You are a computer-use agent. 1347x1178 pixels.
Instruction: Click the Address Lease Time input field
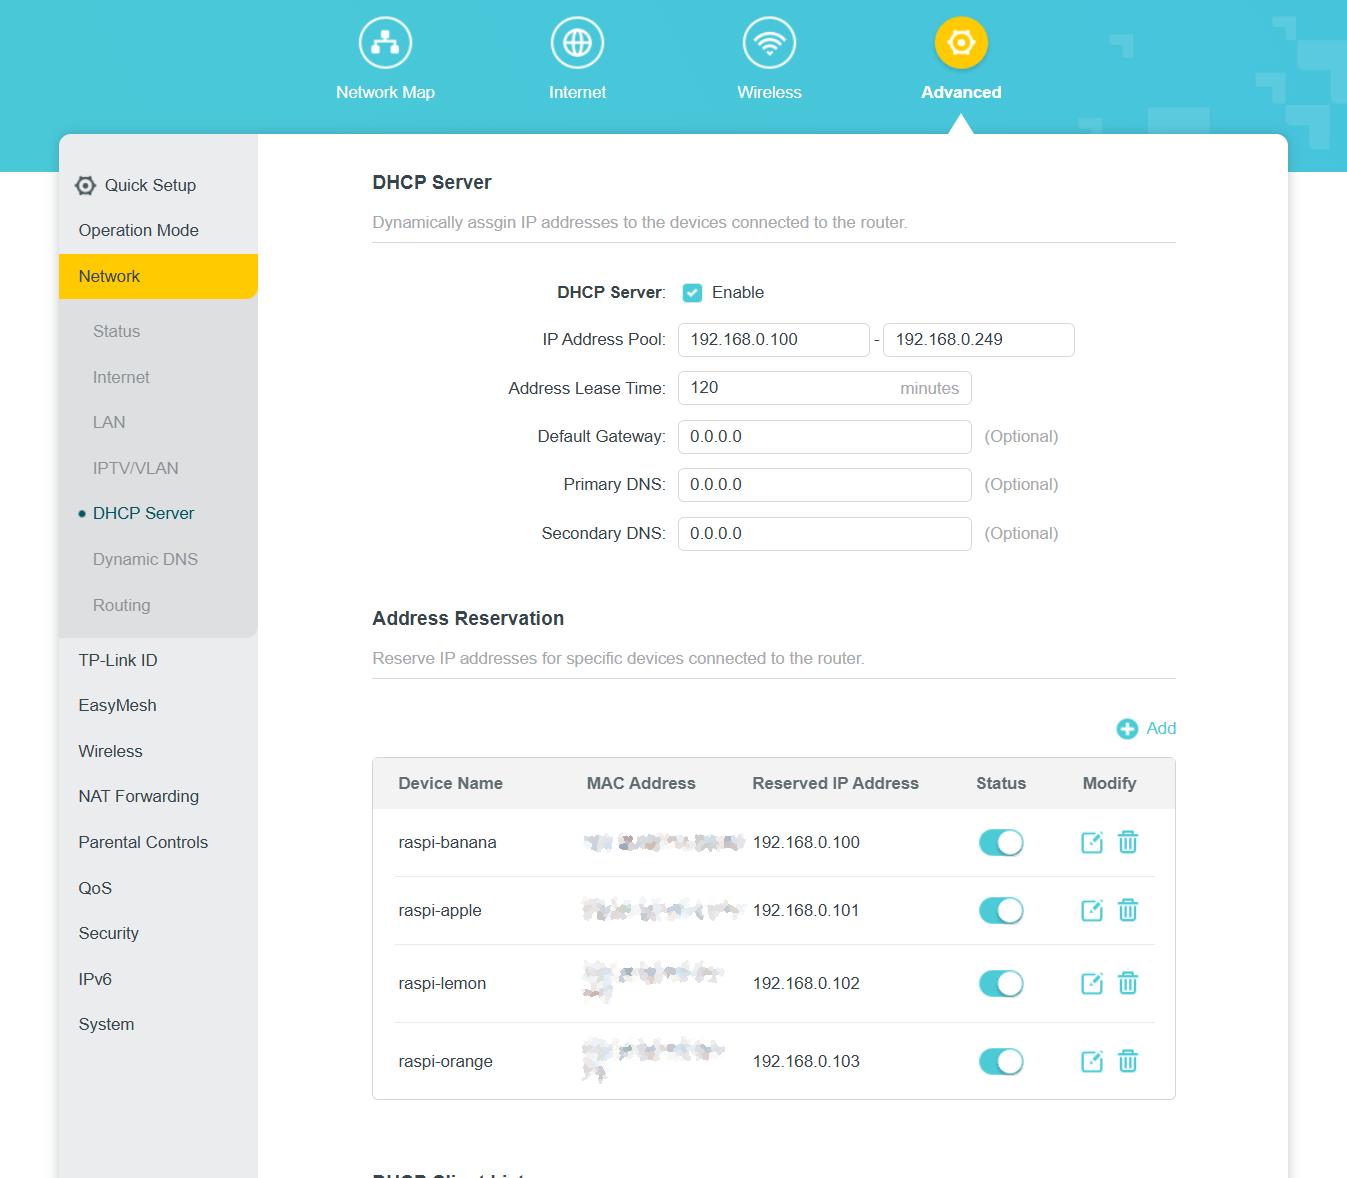point(800,388)
